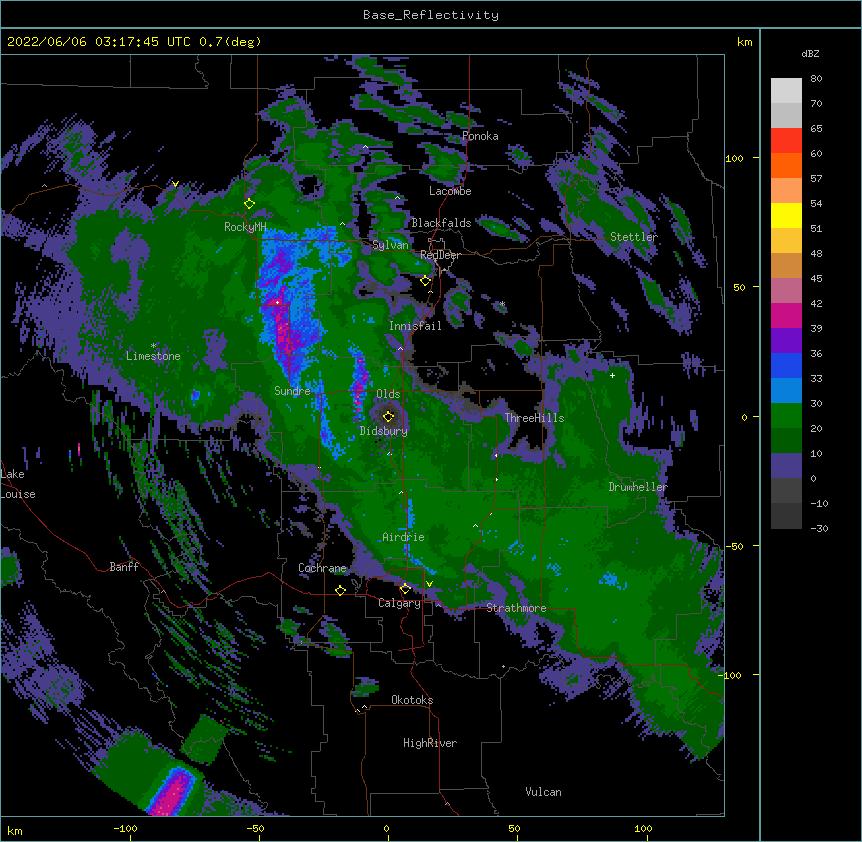Click the Sylvan label
This screenshot has height=842, width=862.
point(390,245)
